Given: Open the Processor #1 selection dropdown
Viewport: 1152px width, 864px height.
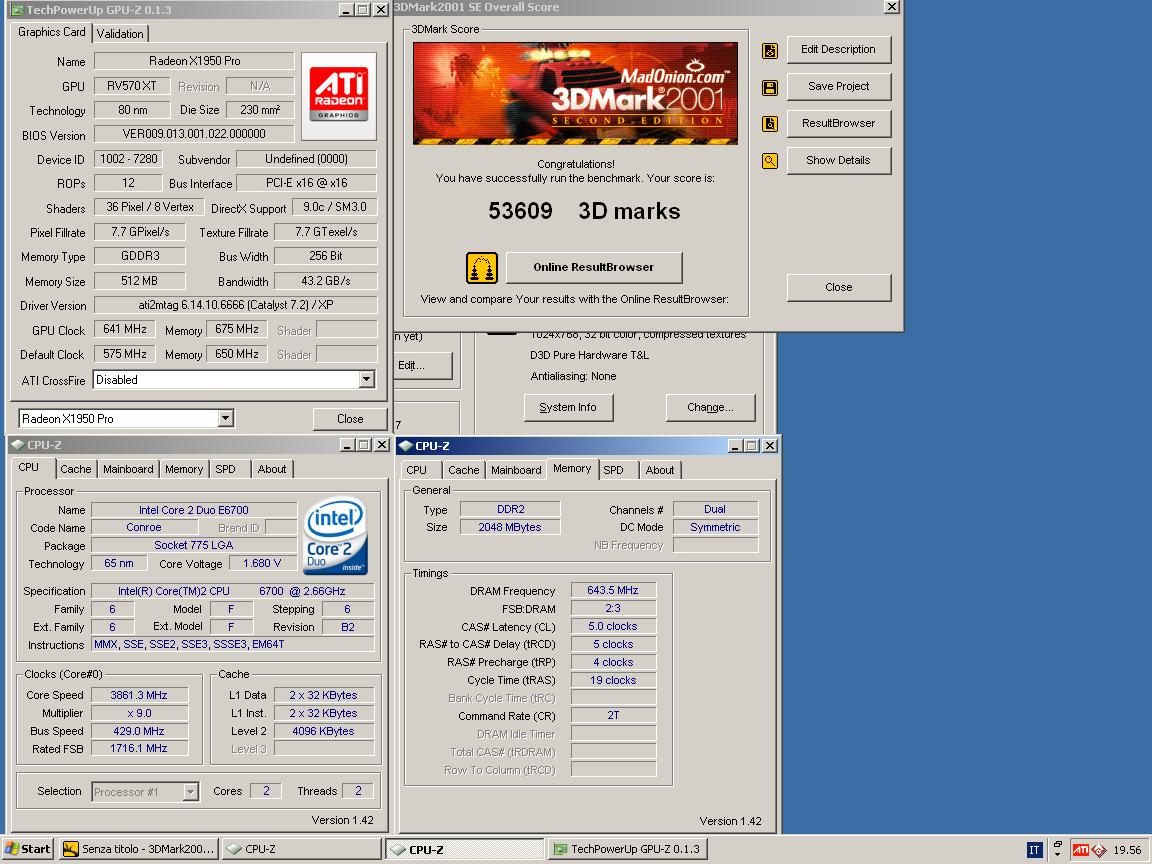Looking at the screenshot, I should coord(190,791).
